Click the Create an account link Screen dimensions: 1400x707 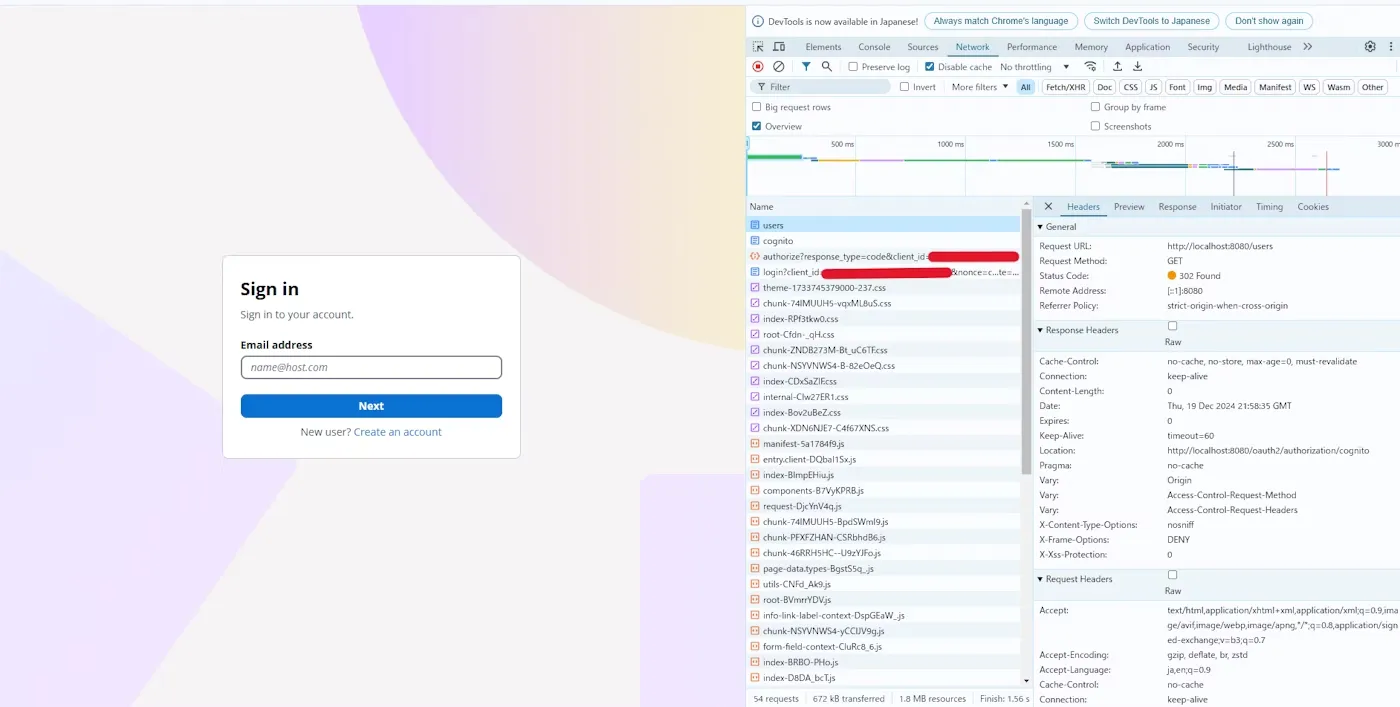(397, 432)
